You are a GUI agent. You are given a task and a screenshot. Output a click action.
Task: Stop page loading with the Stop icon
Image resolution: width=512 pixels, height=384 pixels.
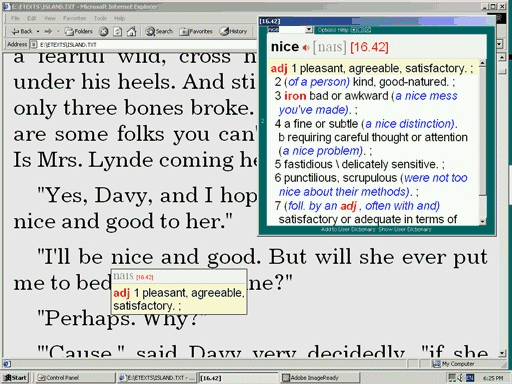pyautogui.click(x=104, y=31)
